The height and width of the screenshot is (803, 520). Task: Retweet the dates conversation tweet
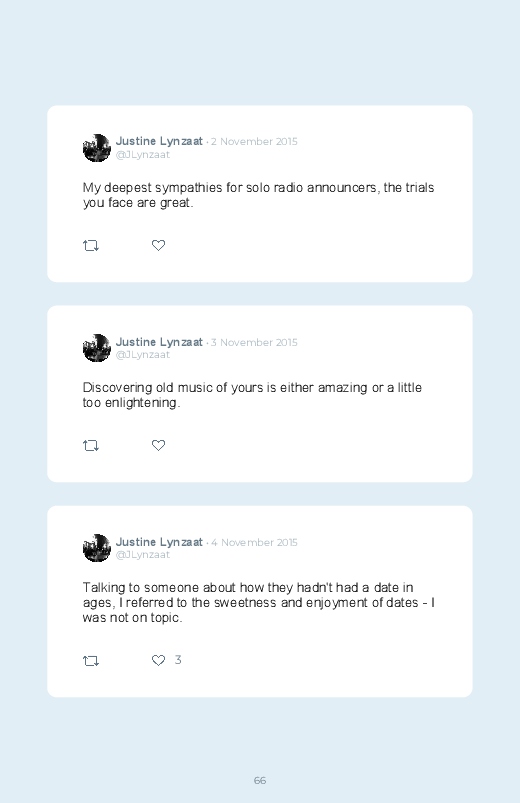(91, 661)
